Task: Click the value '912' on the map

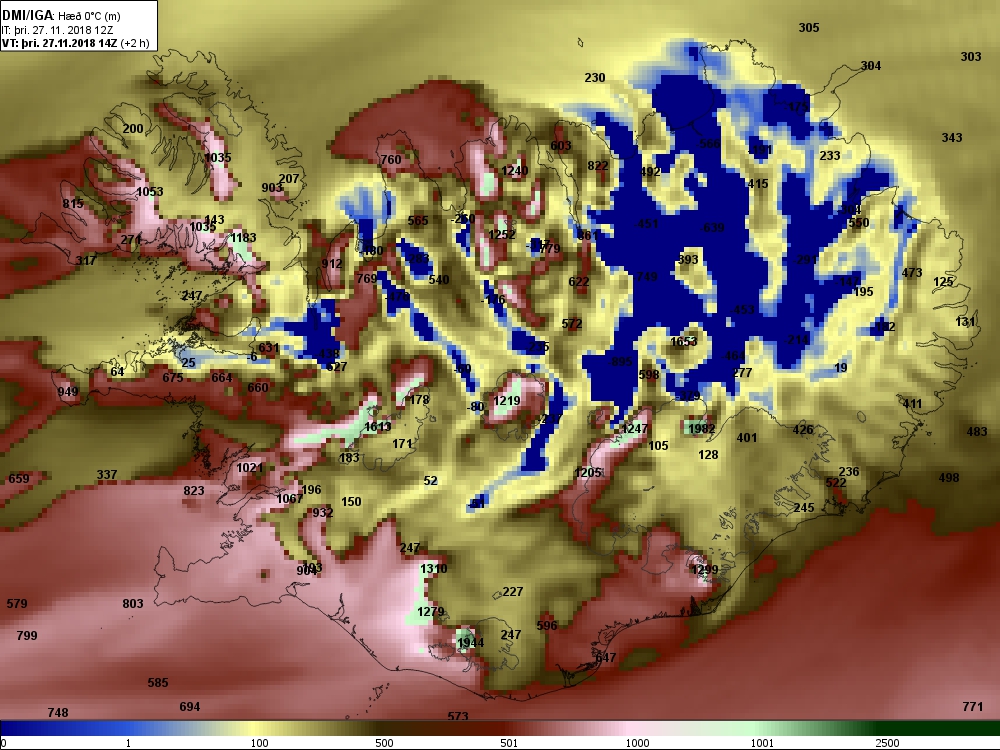Action: (x=332, y=264)
